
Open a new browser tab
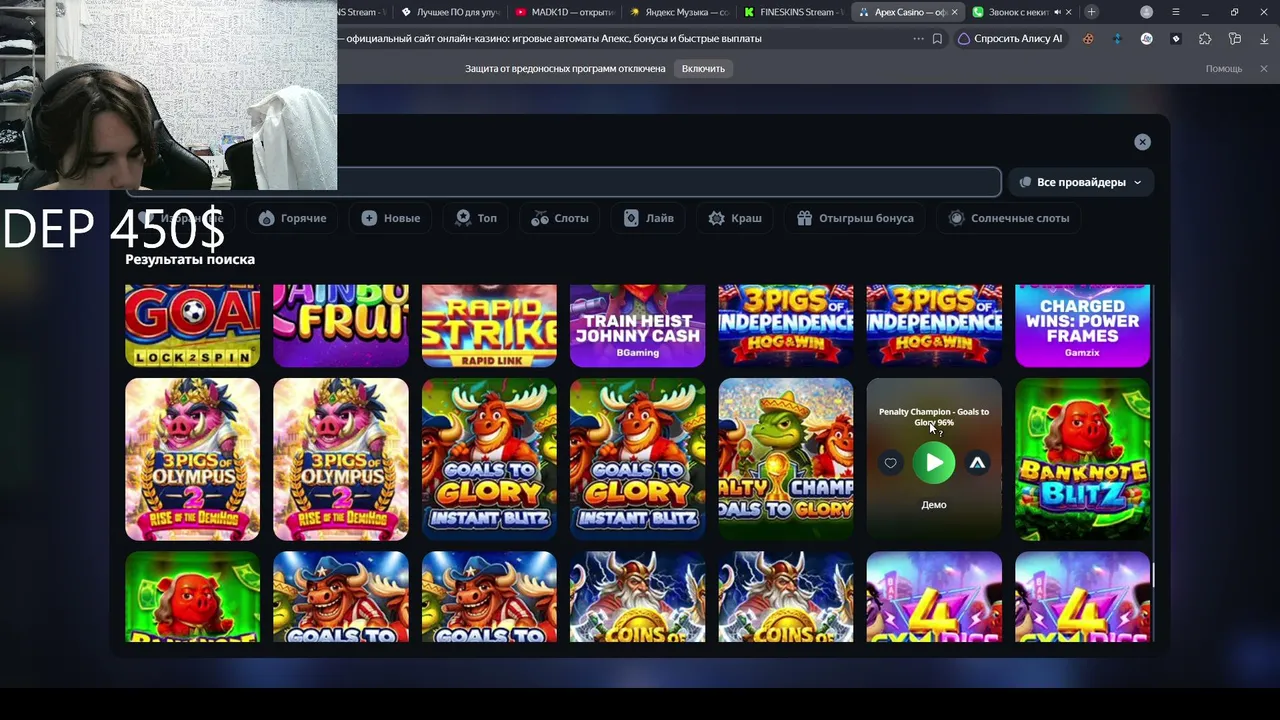(1091, 12)
